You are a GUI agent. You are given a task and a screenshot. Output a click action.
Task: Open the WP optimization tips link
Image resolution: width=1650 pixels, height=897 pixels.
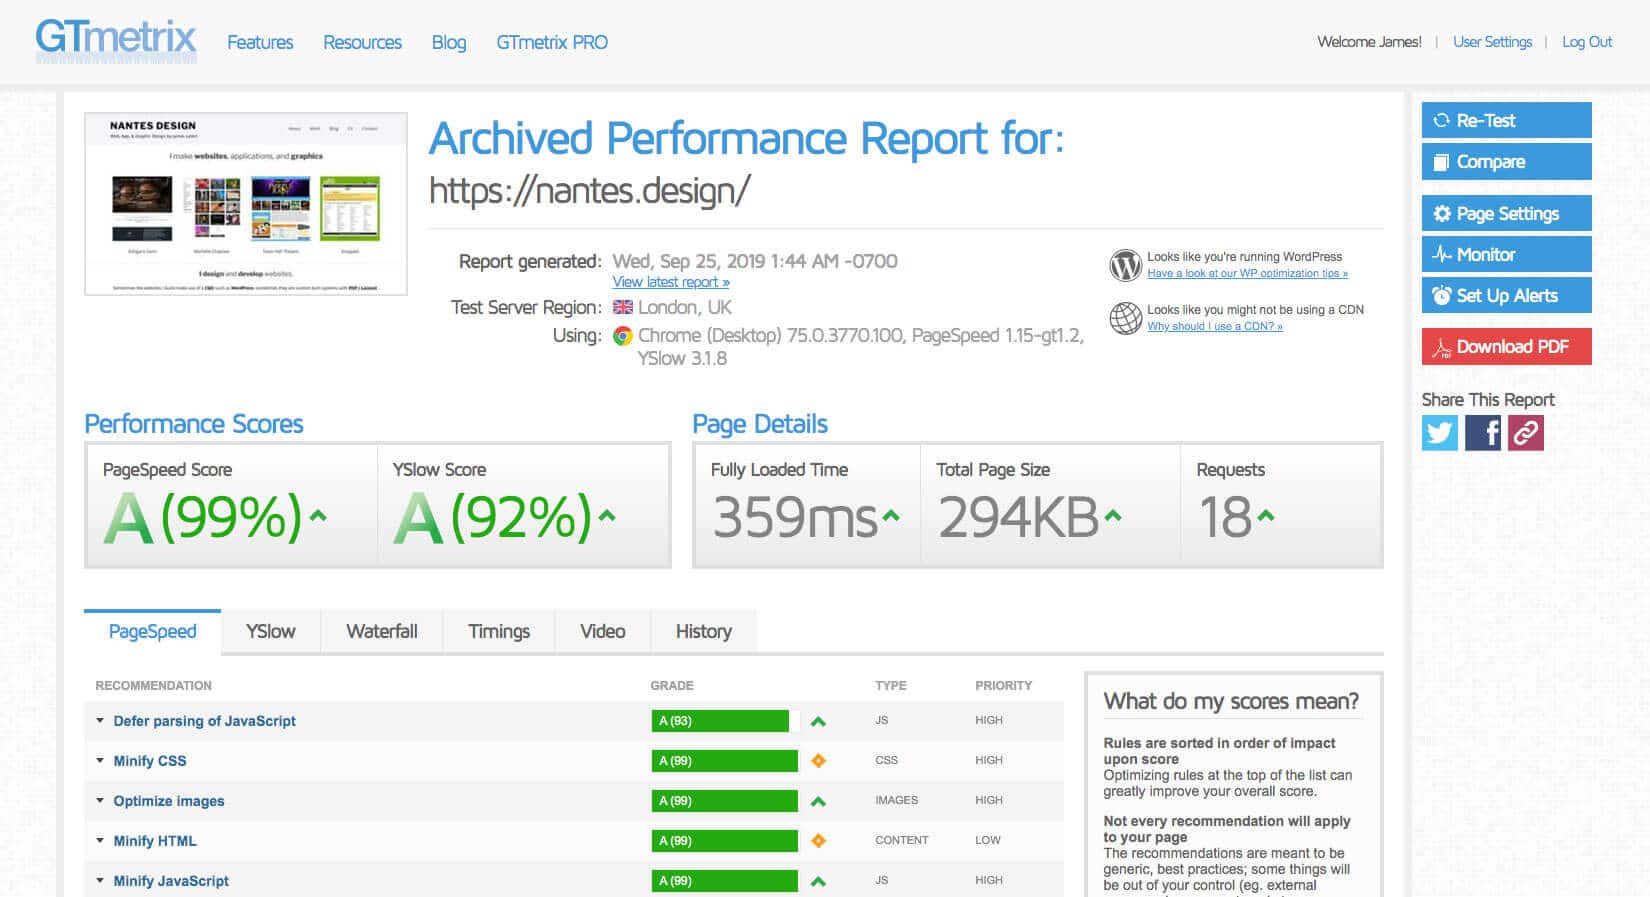[1247, 273]
